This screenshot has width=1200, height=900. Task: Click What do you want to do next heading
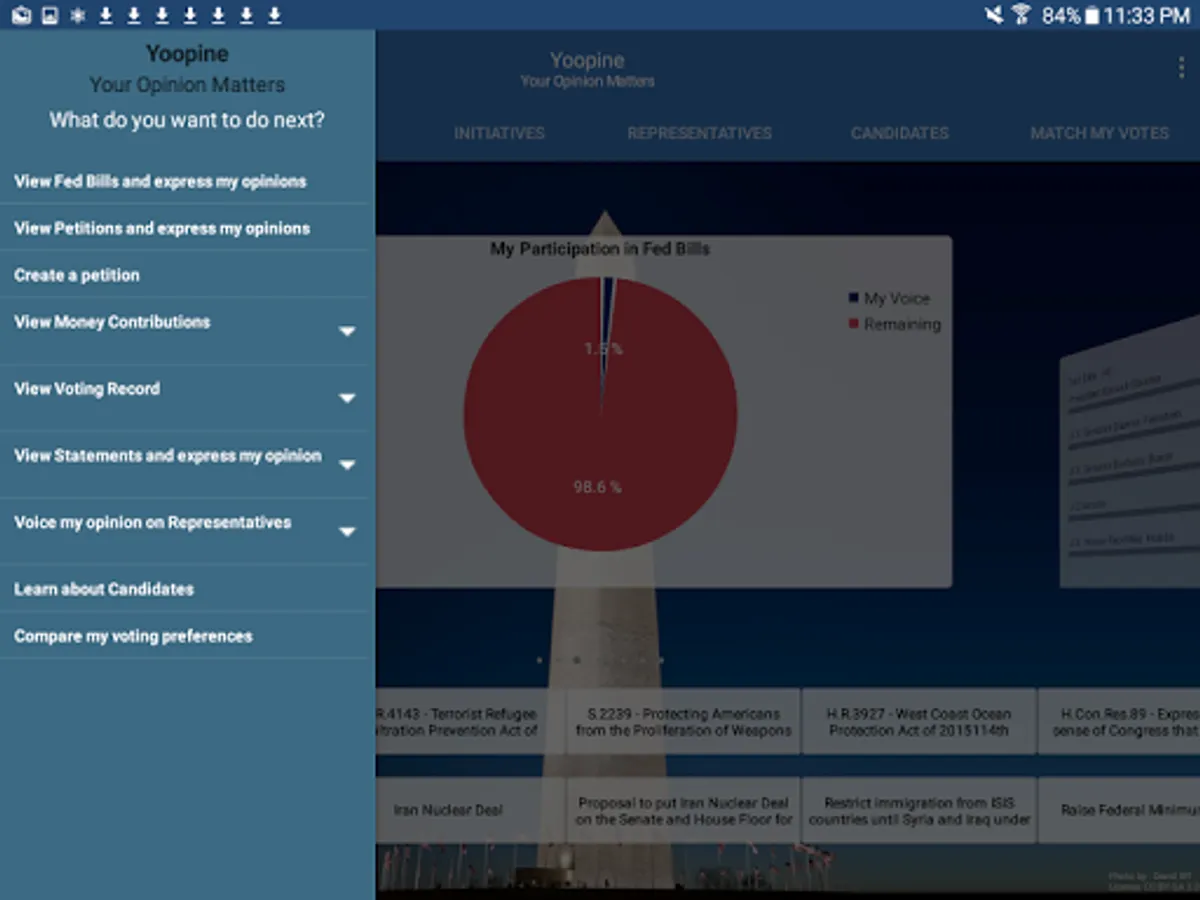coord(187,120)
